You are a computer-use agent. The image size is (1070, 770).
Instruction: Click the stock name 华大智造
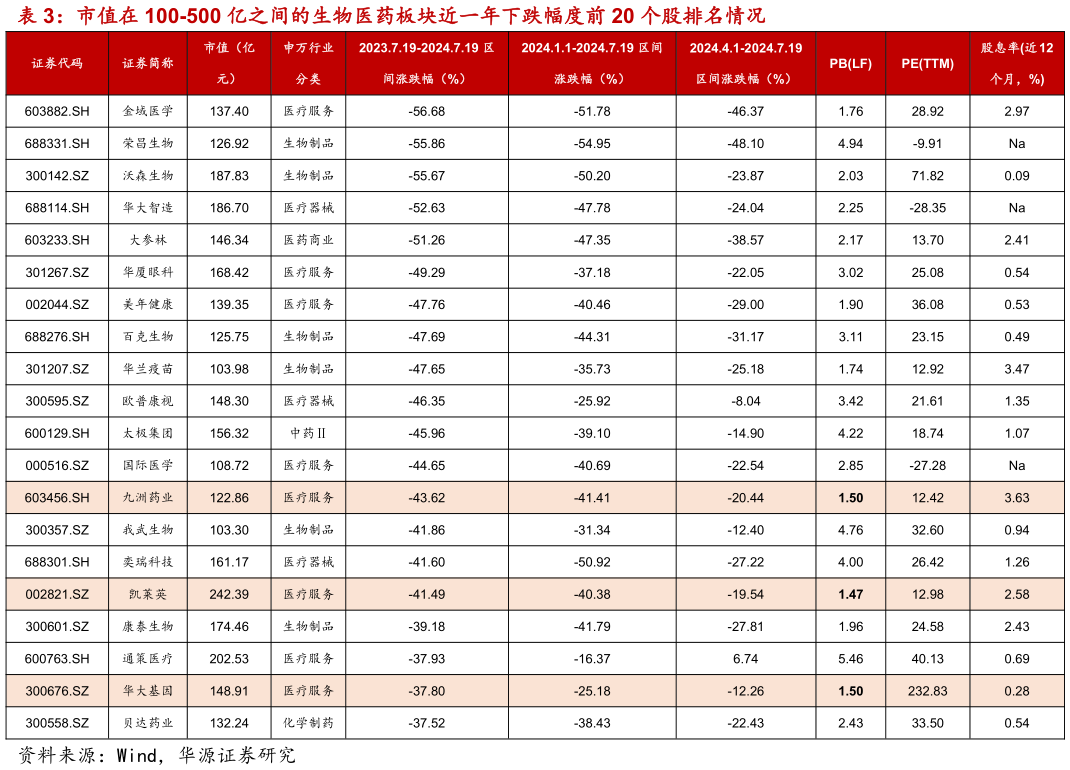(x=148, y=208)
